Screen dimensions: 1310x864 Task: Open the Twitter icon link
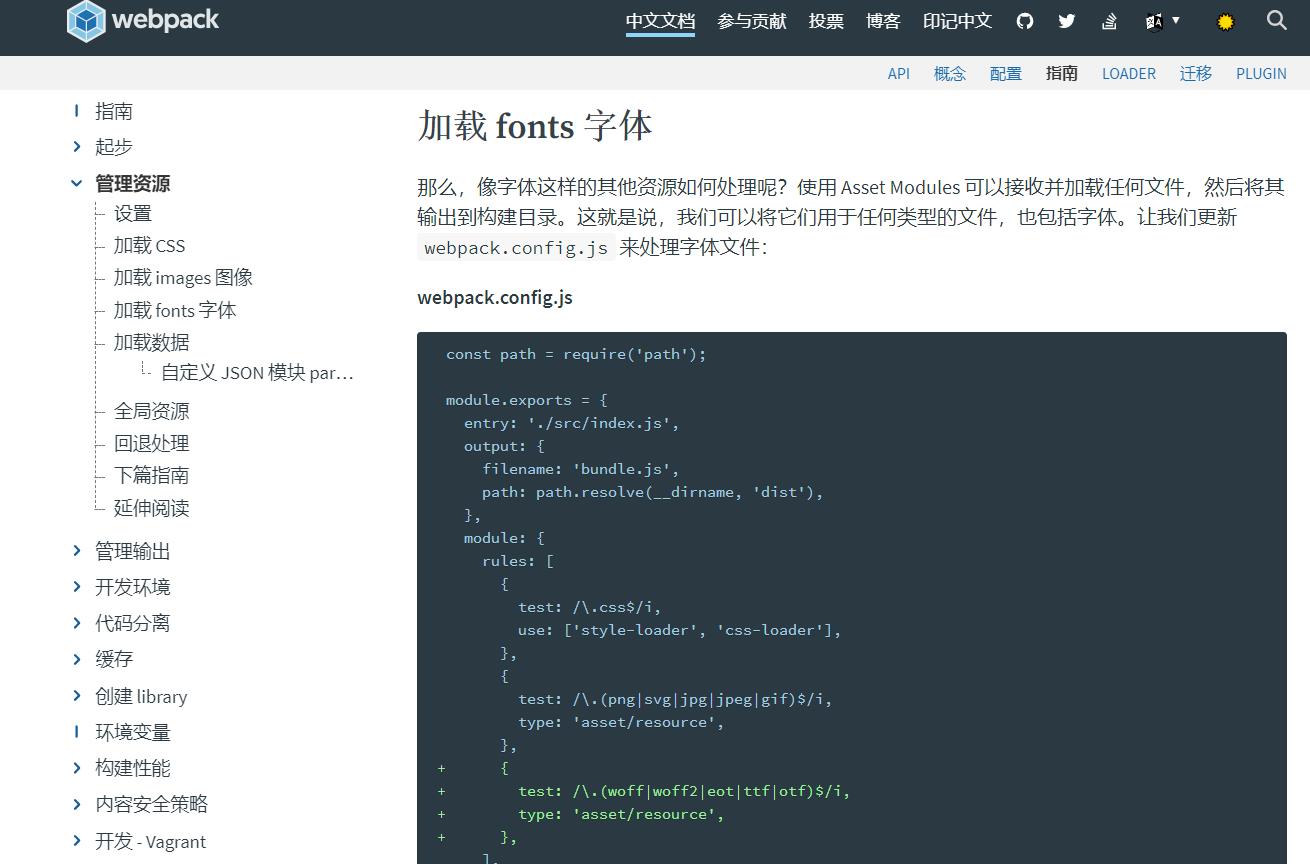point(1067,21)
